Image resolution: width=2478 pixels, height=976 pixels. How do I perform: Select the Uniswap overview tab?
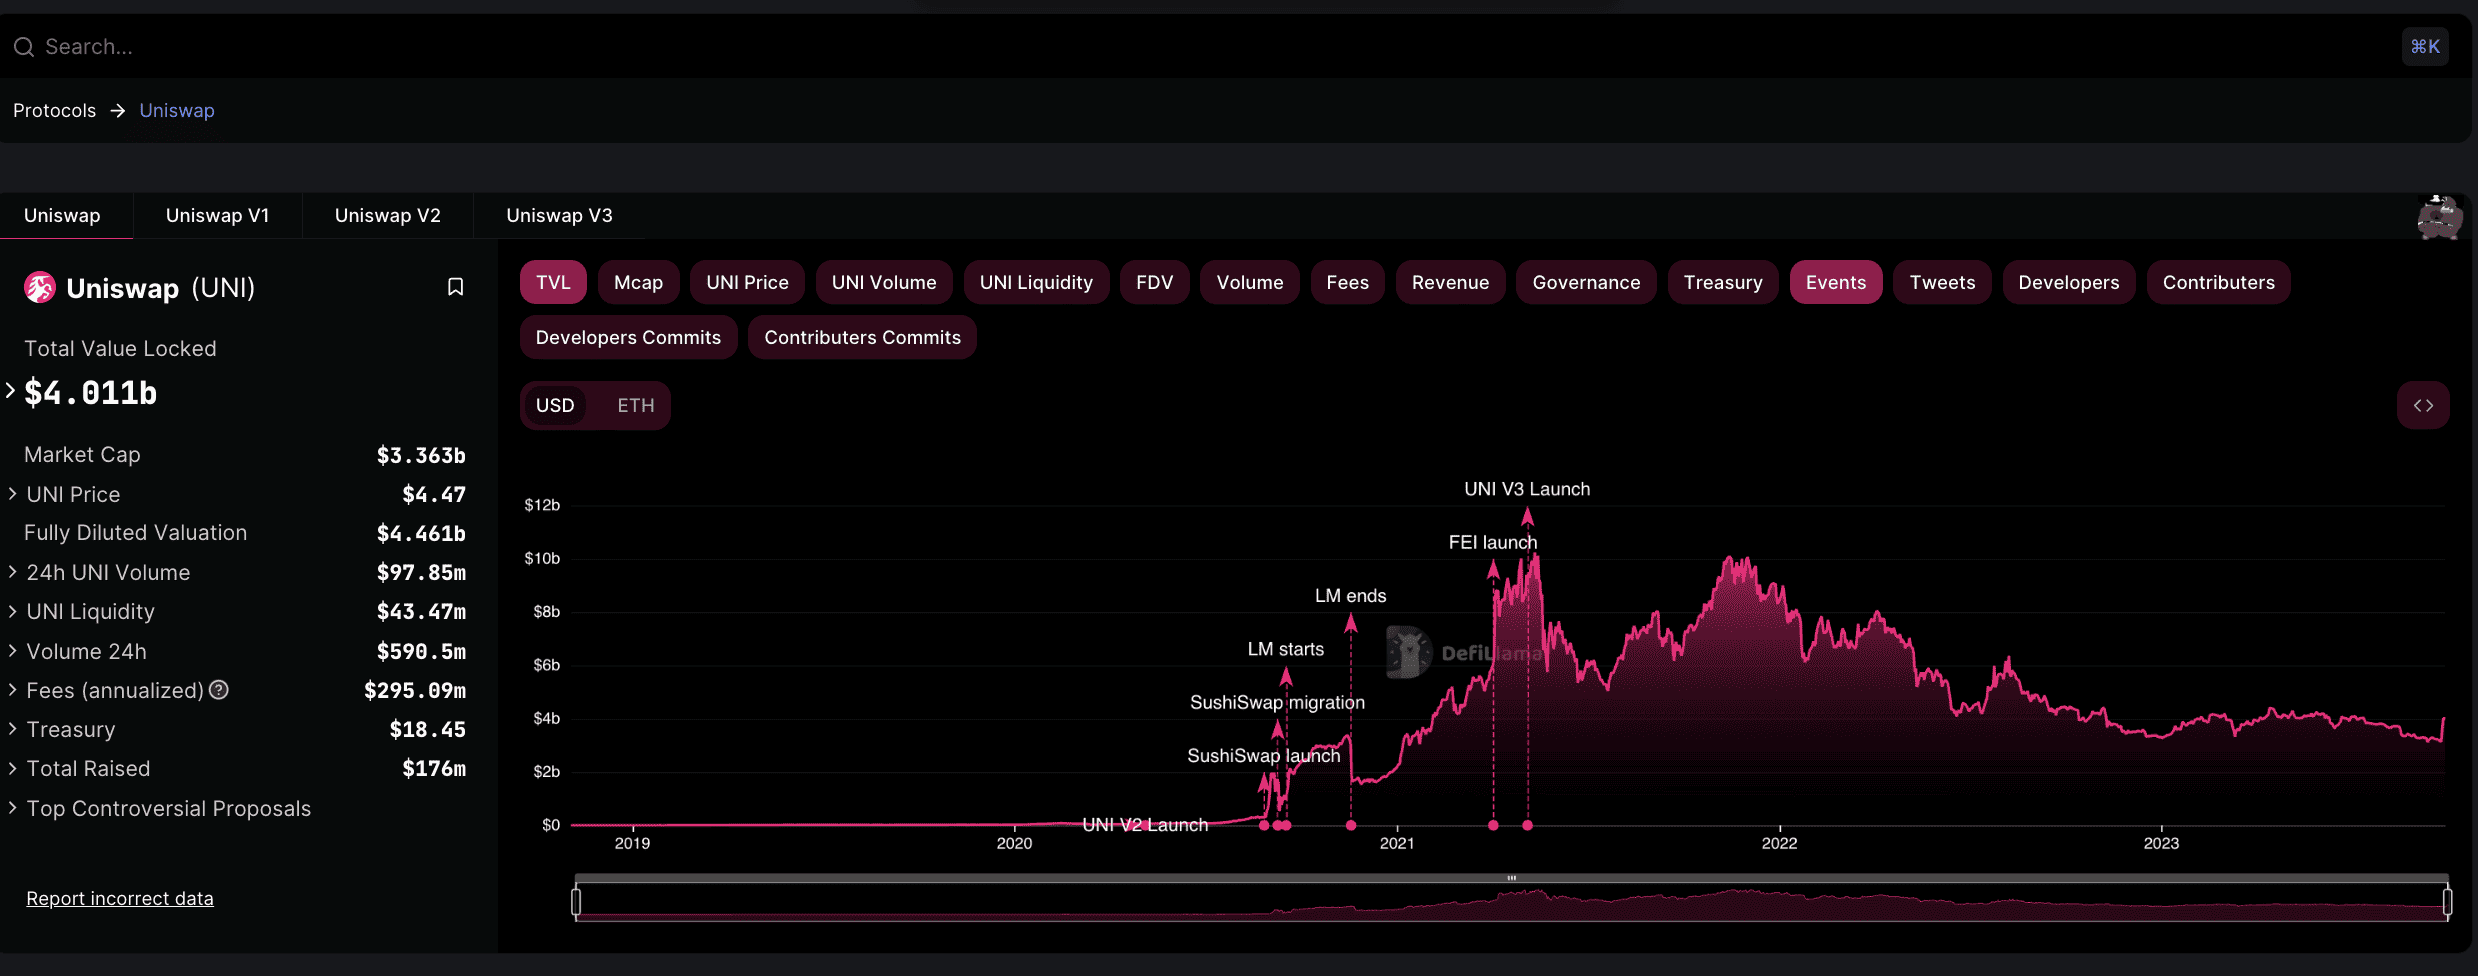click(62, 216)
